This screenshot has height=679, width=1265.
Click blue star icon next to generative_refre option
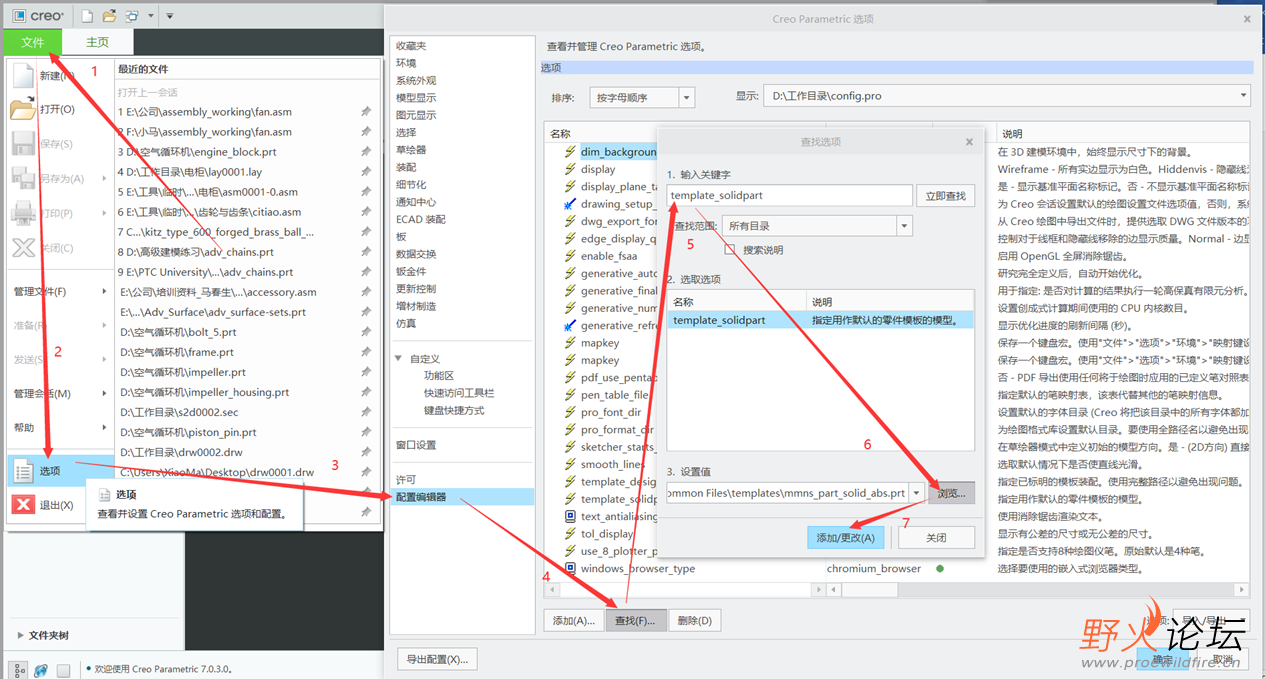point(570,325)
